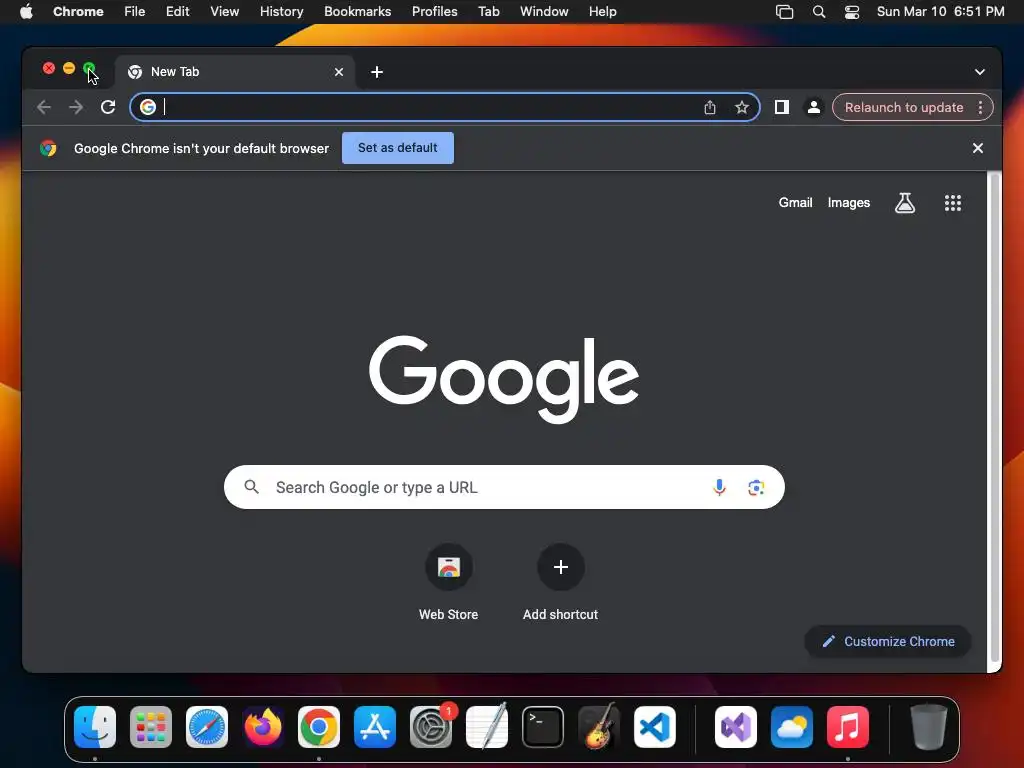1024x768 pixels.
Task: Select the New Tab tab
Action: (234, 72)
